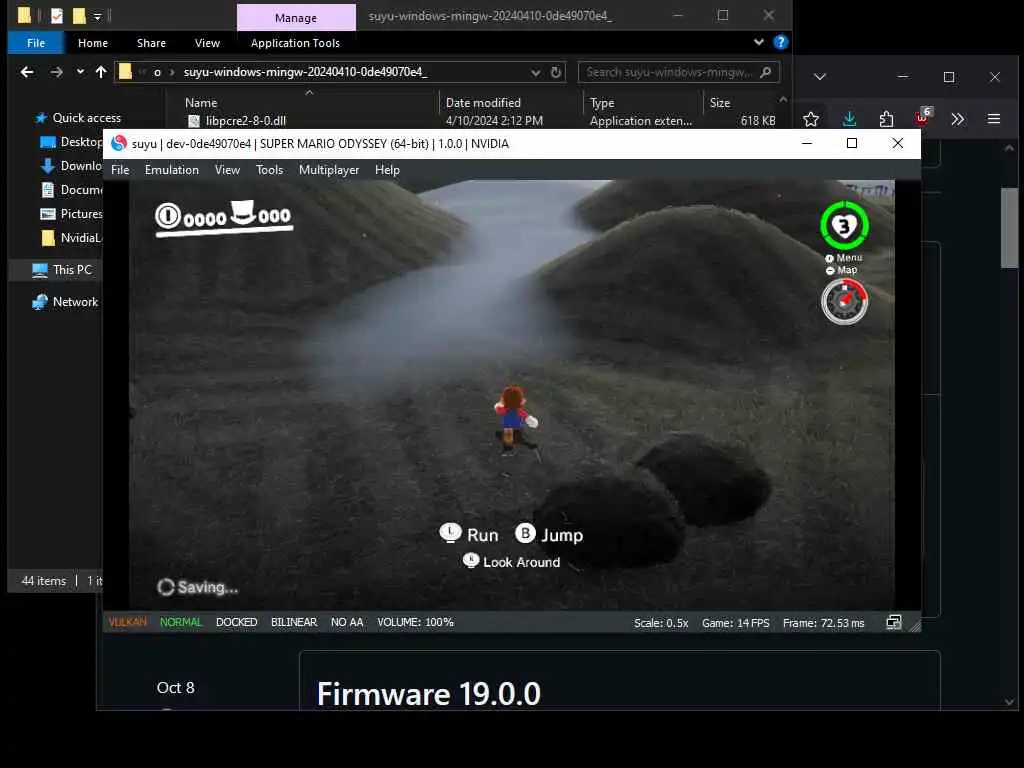1024x768 pixels.
Task: Click the File tab in File Explorer
Action: click(x=36, y=43)
